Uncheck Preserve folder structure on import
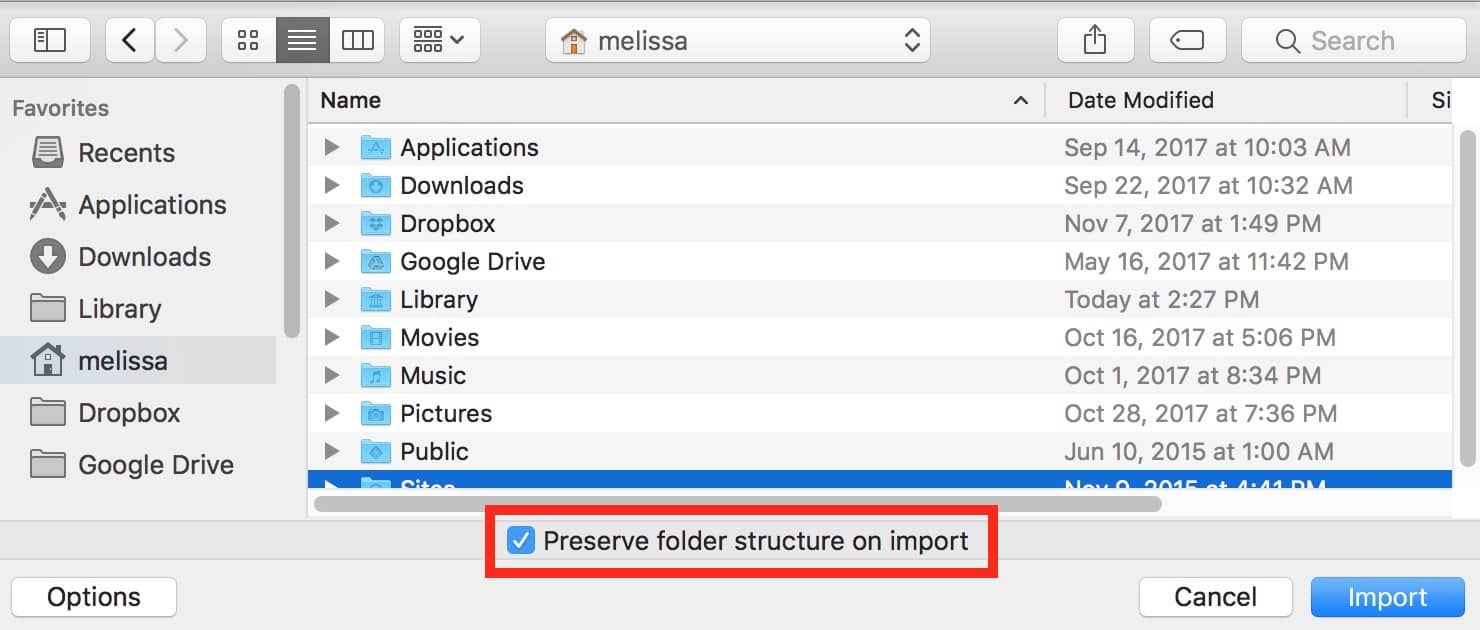The height and width of the screenshot is (630, 1480). 520,541
